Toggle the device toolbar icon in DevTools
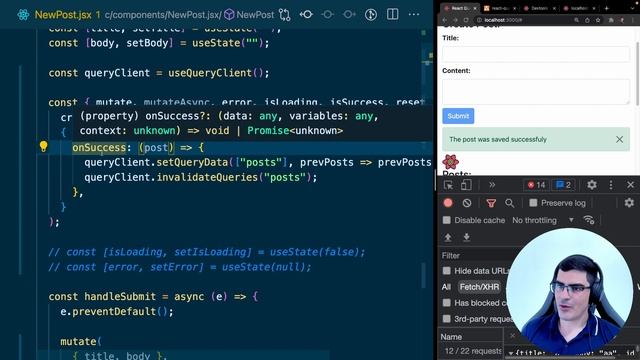 466,185
